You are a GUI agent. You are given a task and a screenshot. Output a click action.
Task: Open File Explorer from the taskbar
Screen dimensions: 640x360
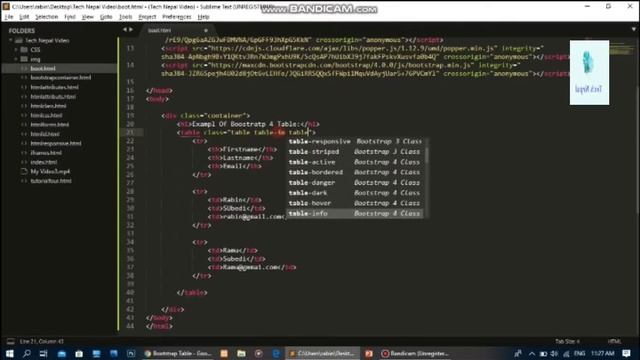tap(241, 353)
